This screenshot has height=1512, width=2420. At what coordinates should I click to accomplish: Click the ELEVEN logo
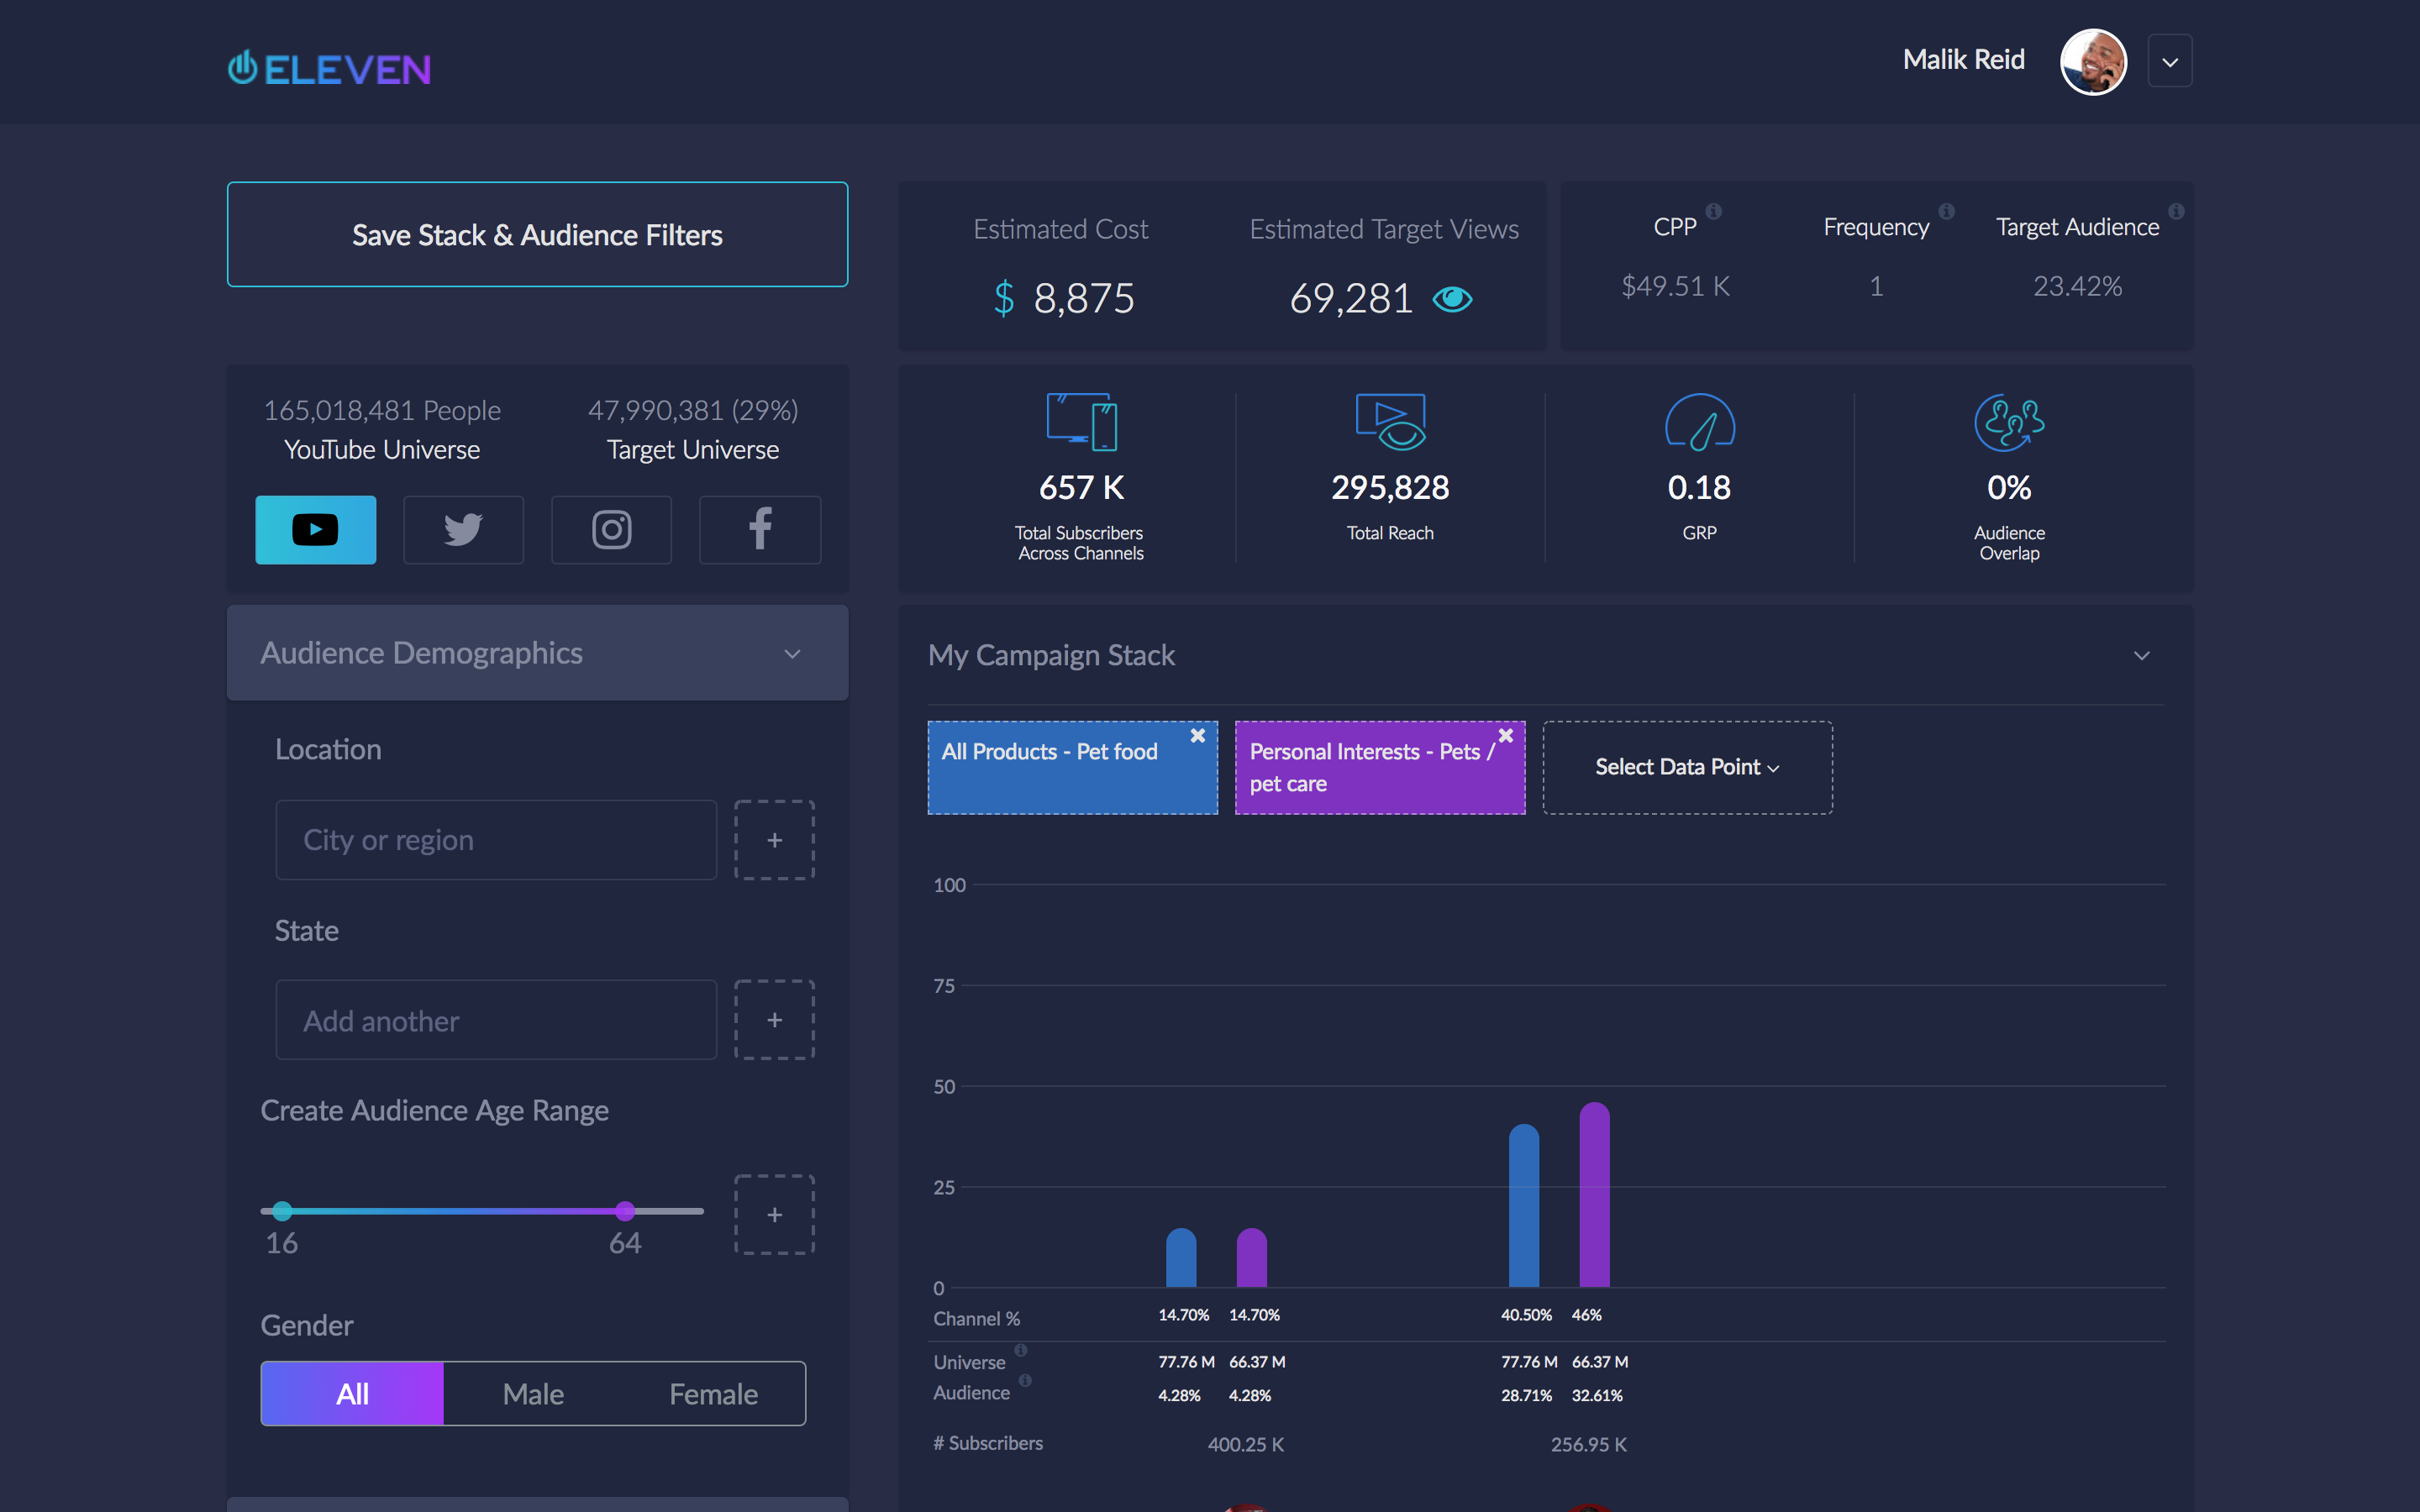coord(329,68)
